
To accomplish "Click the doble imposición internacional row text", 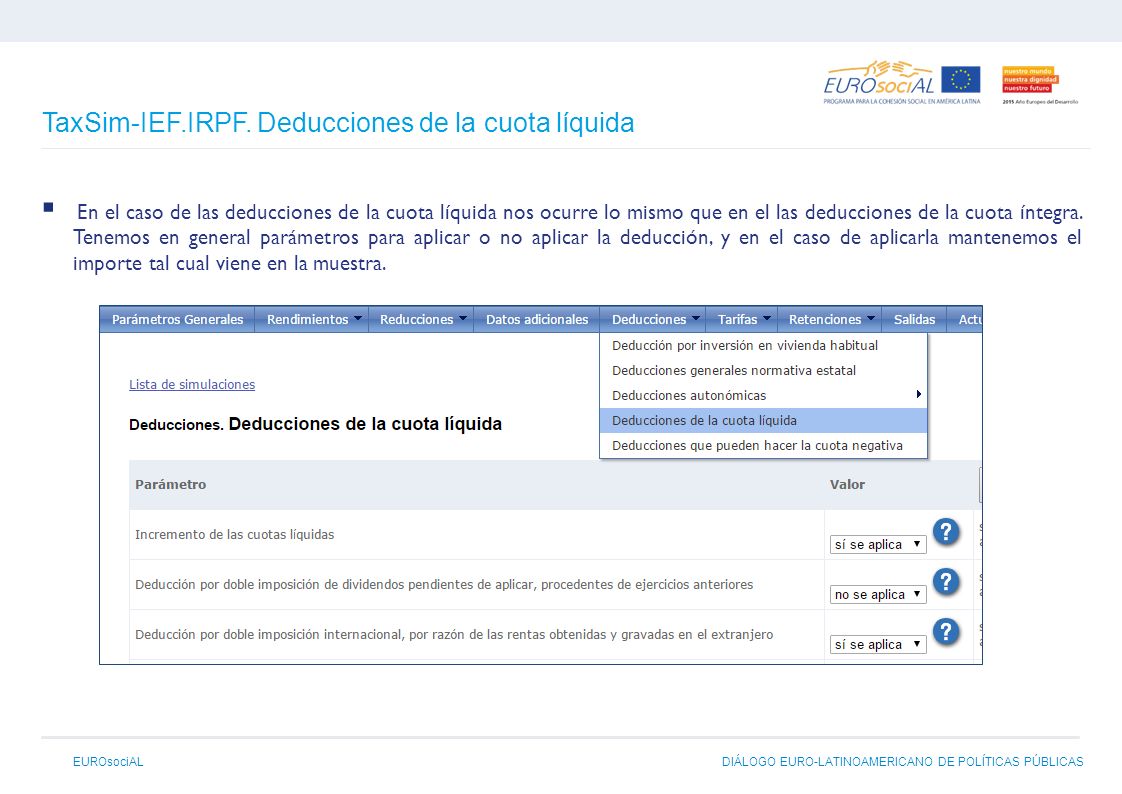I will [x=454, y=635].
